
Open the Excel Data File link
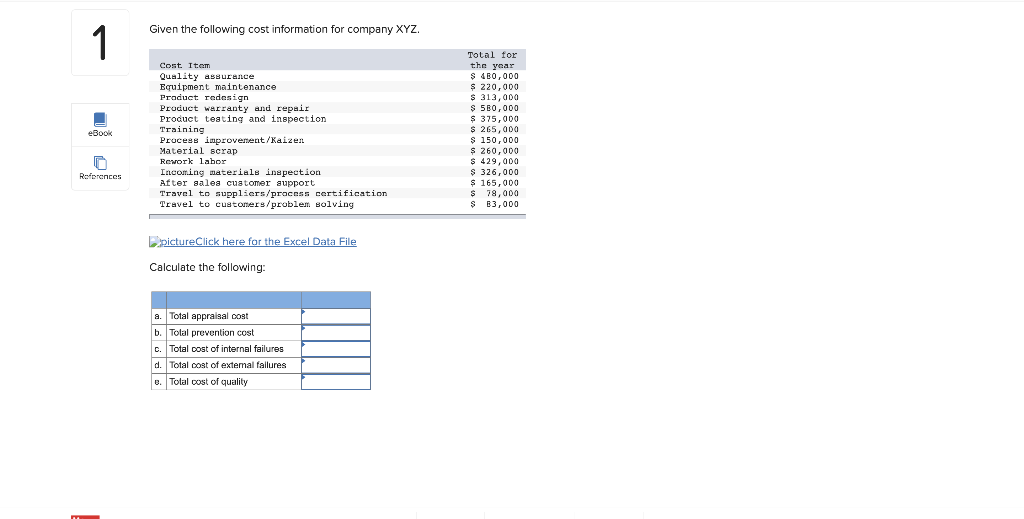point(253,242)
